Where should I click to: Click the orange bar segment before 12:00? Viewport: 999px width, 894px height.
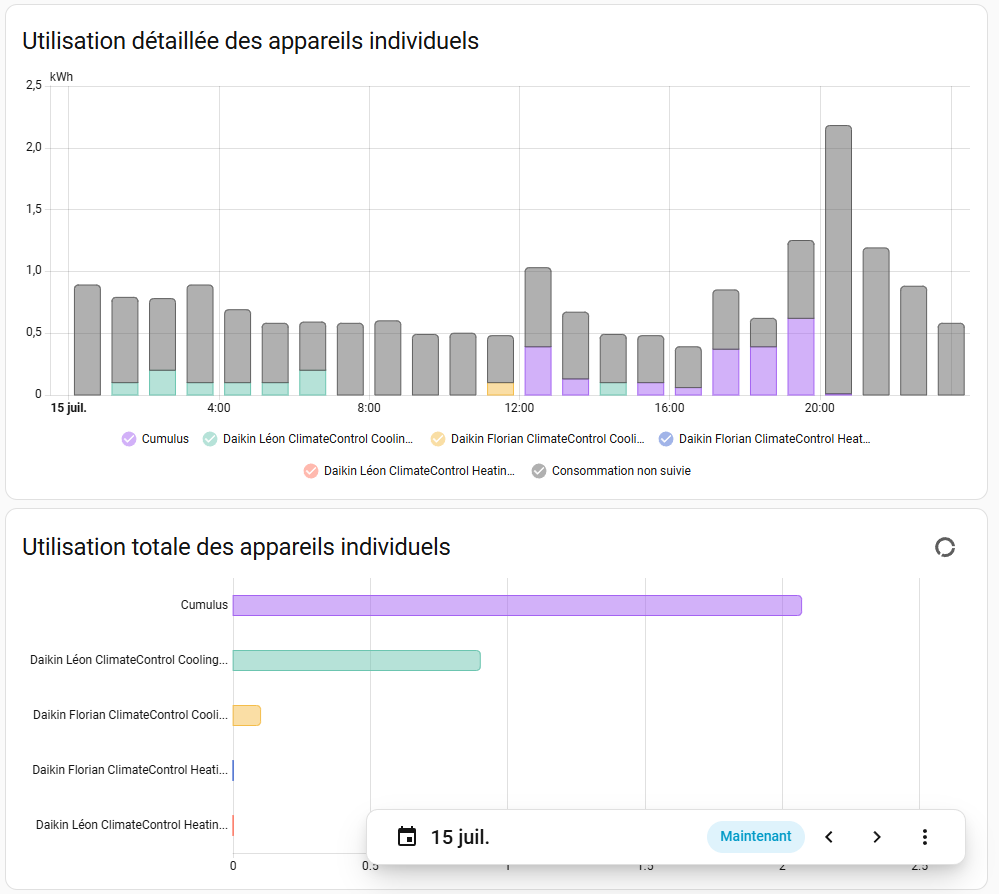pos(500,389)
